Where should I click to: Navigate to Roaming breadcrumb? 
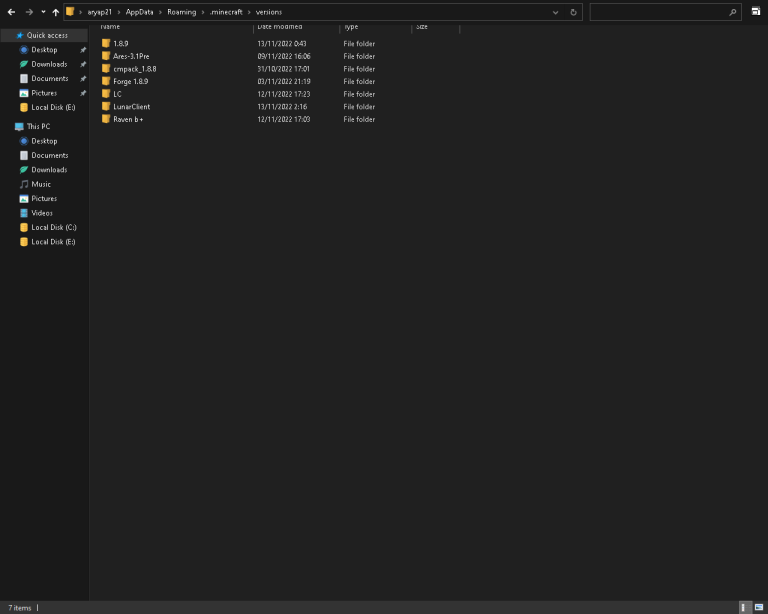[182, 12]
